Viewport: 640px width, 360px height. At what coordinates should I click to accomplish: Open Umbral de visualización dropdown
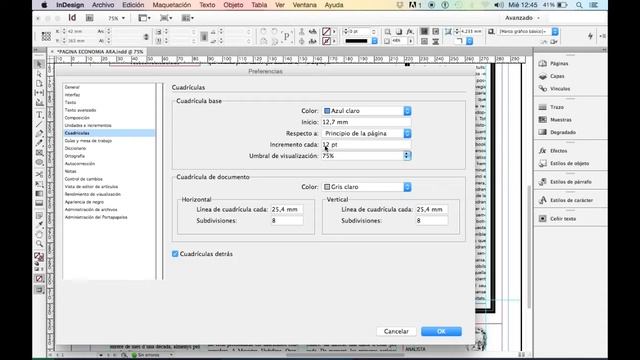click(407, 156)
